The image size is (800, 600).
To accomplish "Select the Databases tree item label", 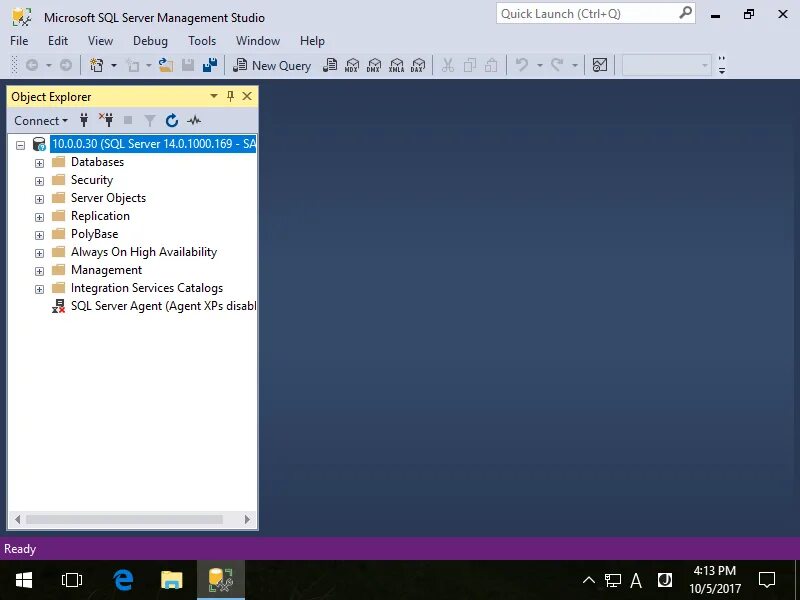I will 97,162.
